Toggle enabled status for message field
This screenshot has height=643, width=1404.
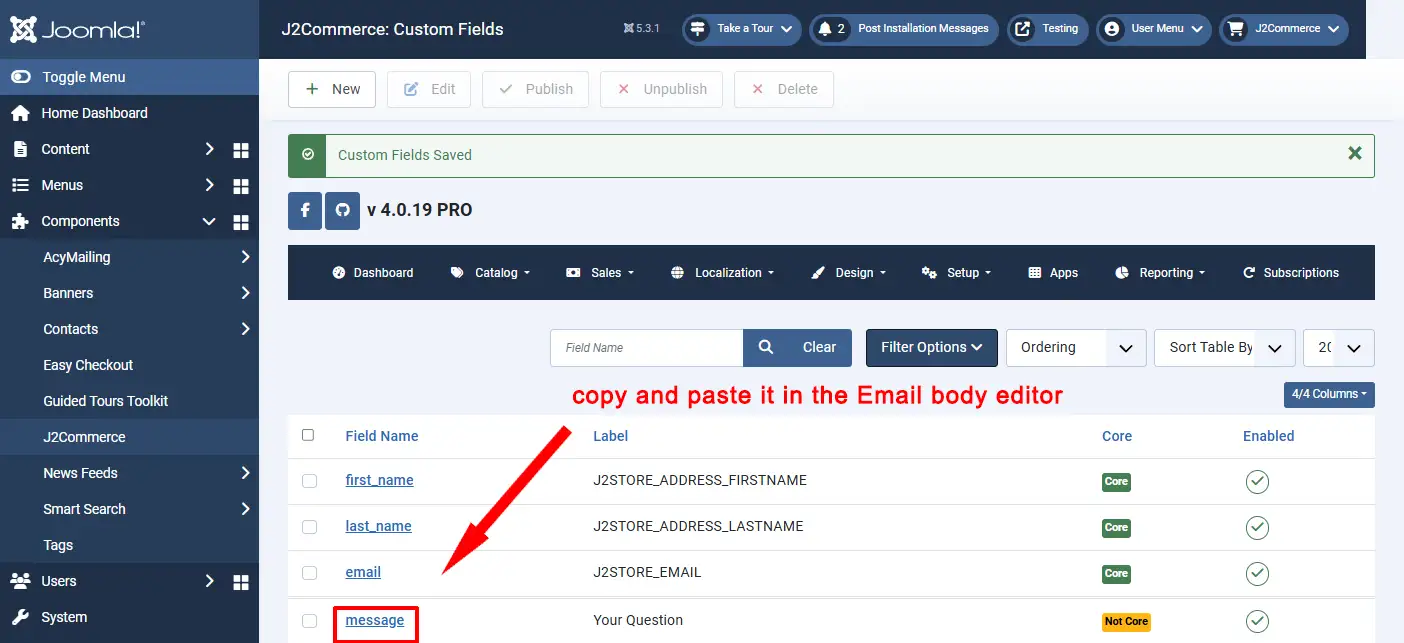1257,622
